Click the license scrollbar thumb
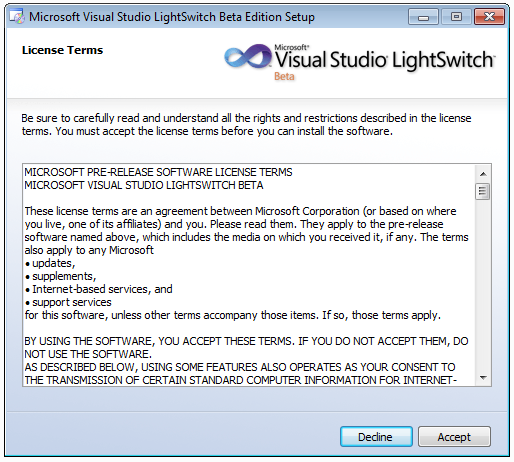Image resolution: width=514 pixels, height=462 pixels. [x=483, y=192]
